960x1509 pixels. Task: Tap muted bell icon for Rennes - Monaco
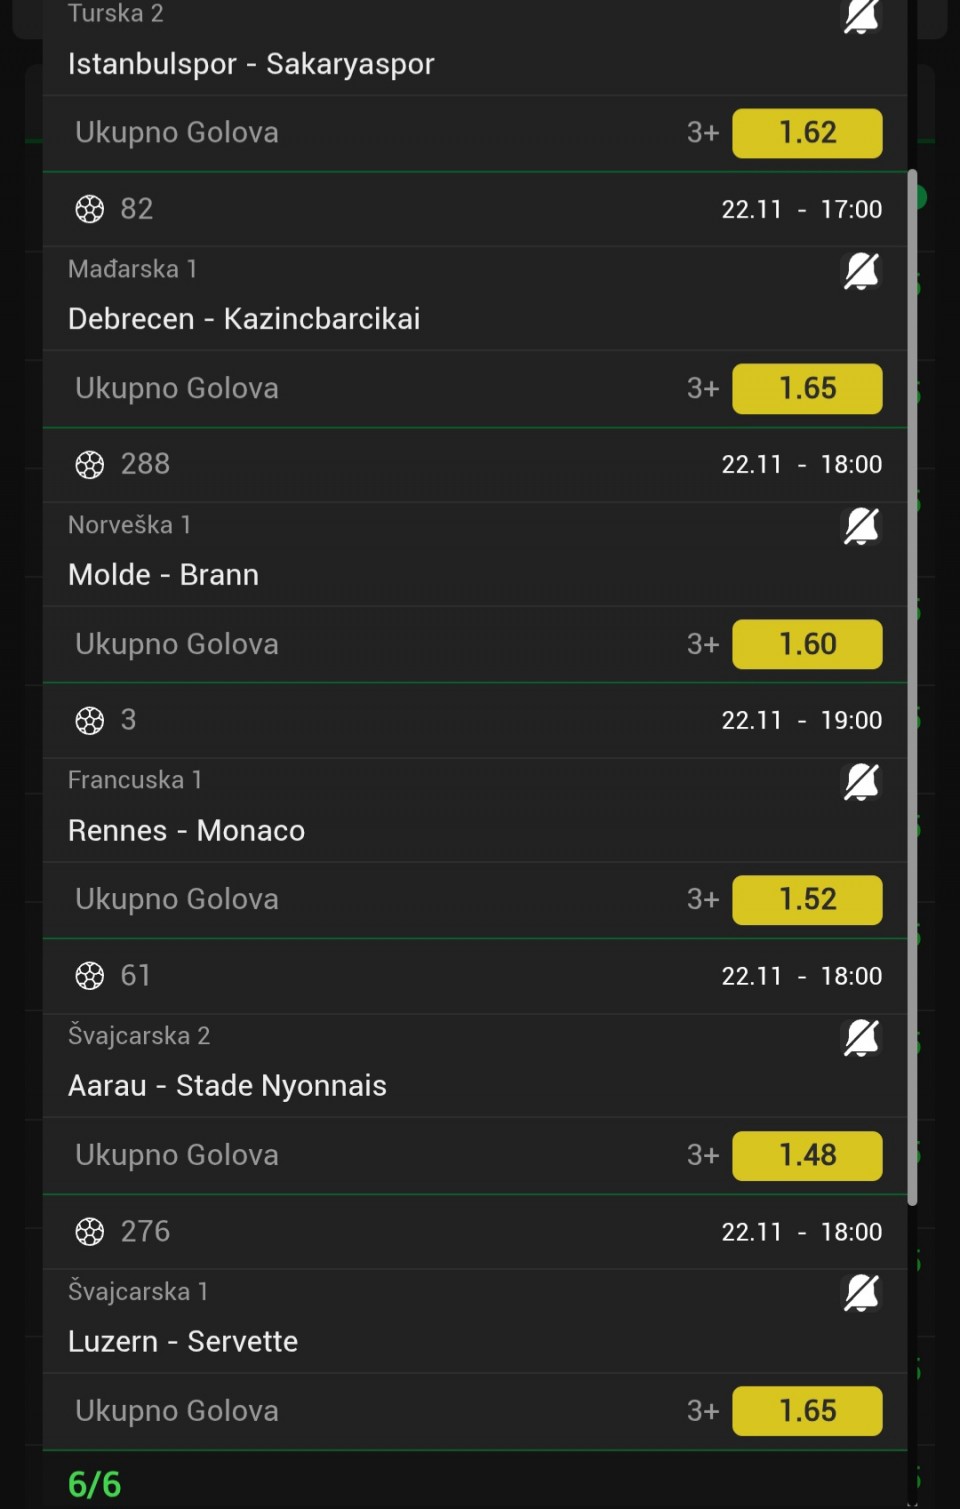click(x=861, y=782)
